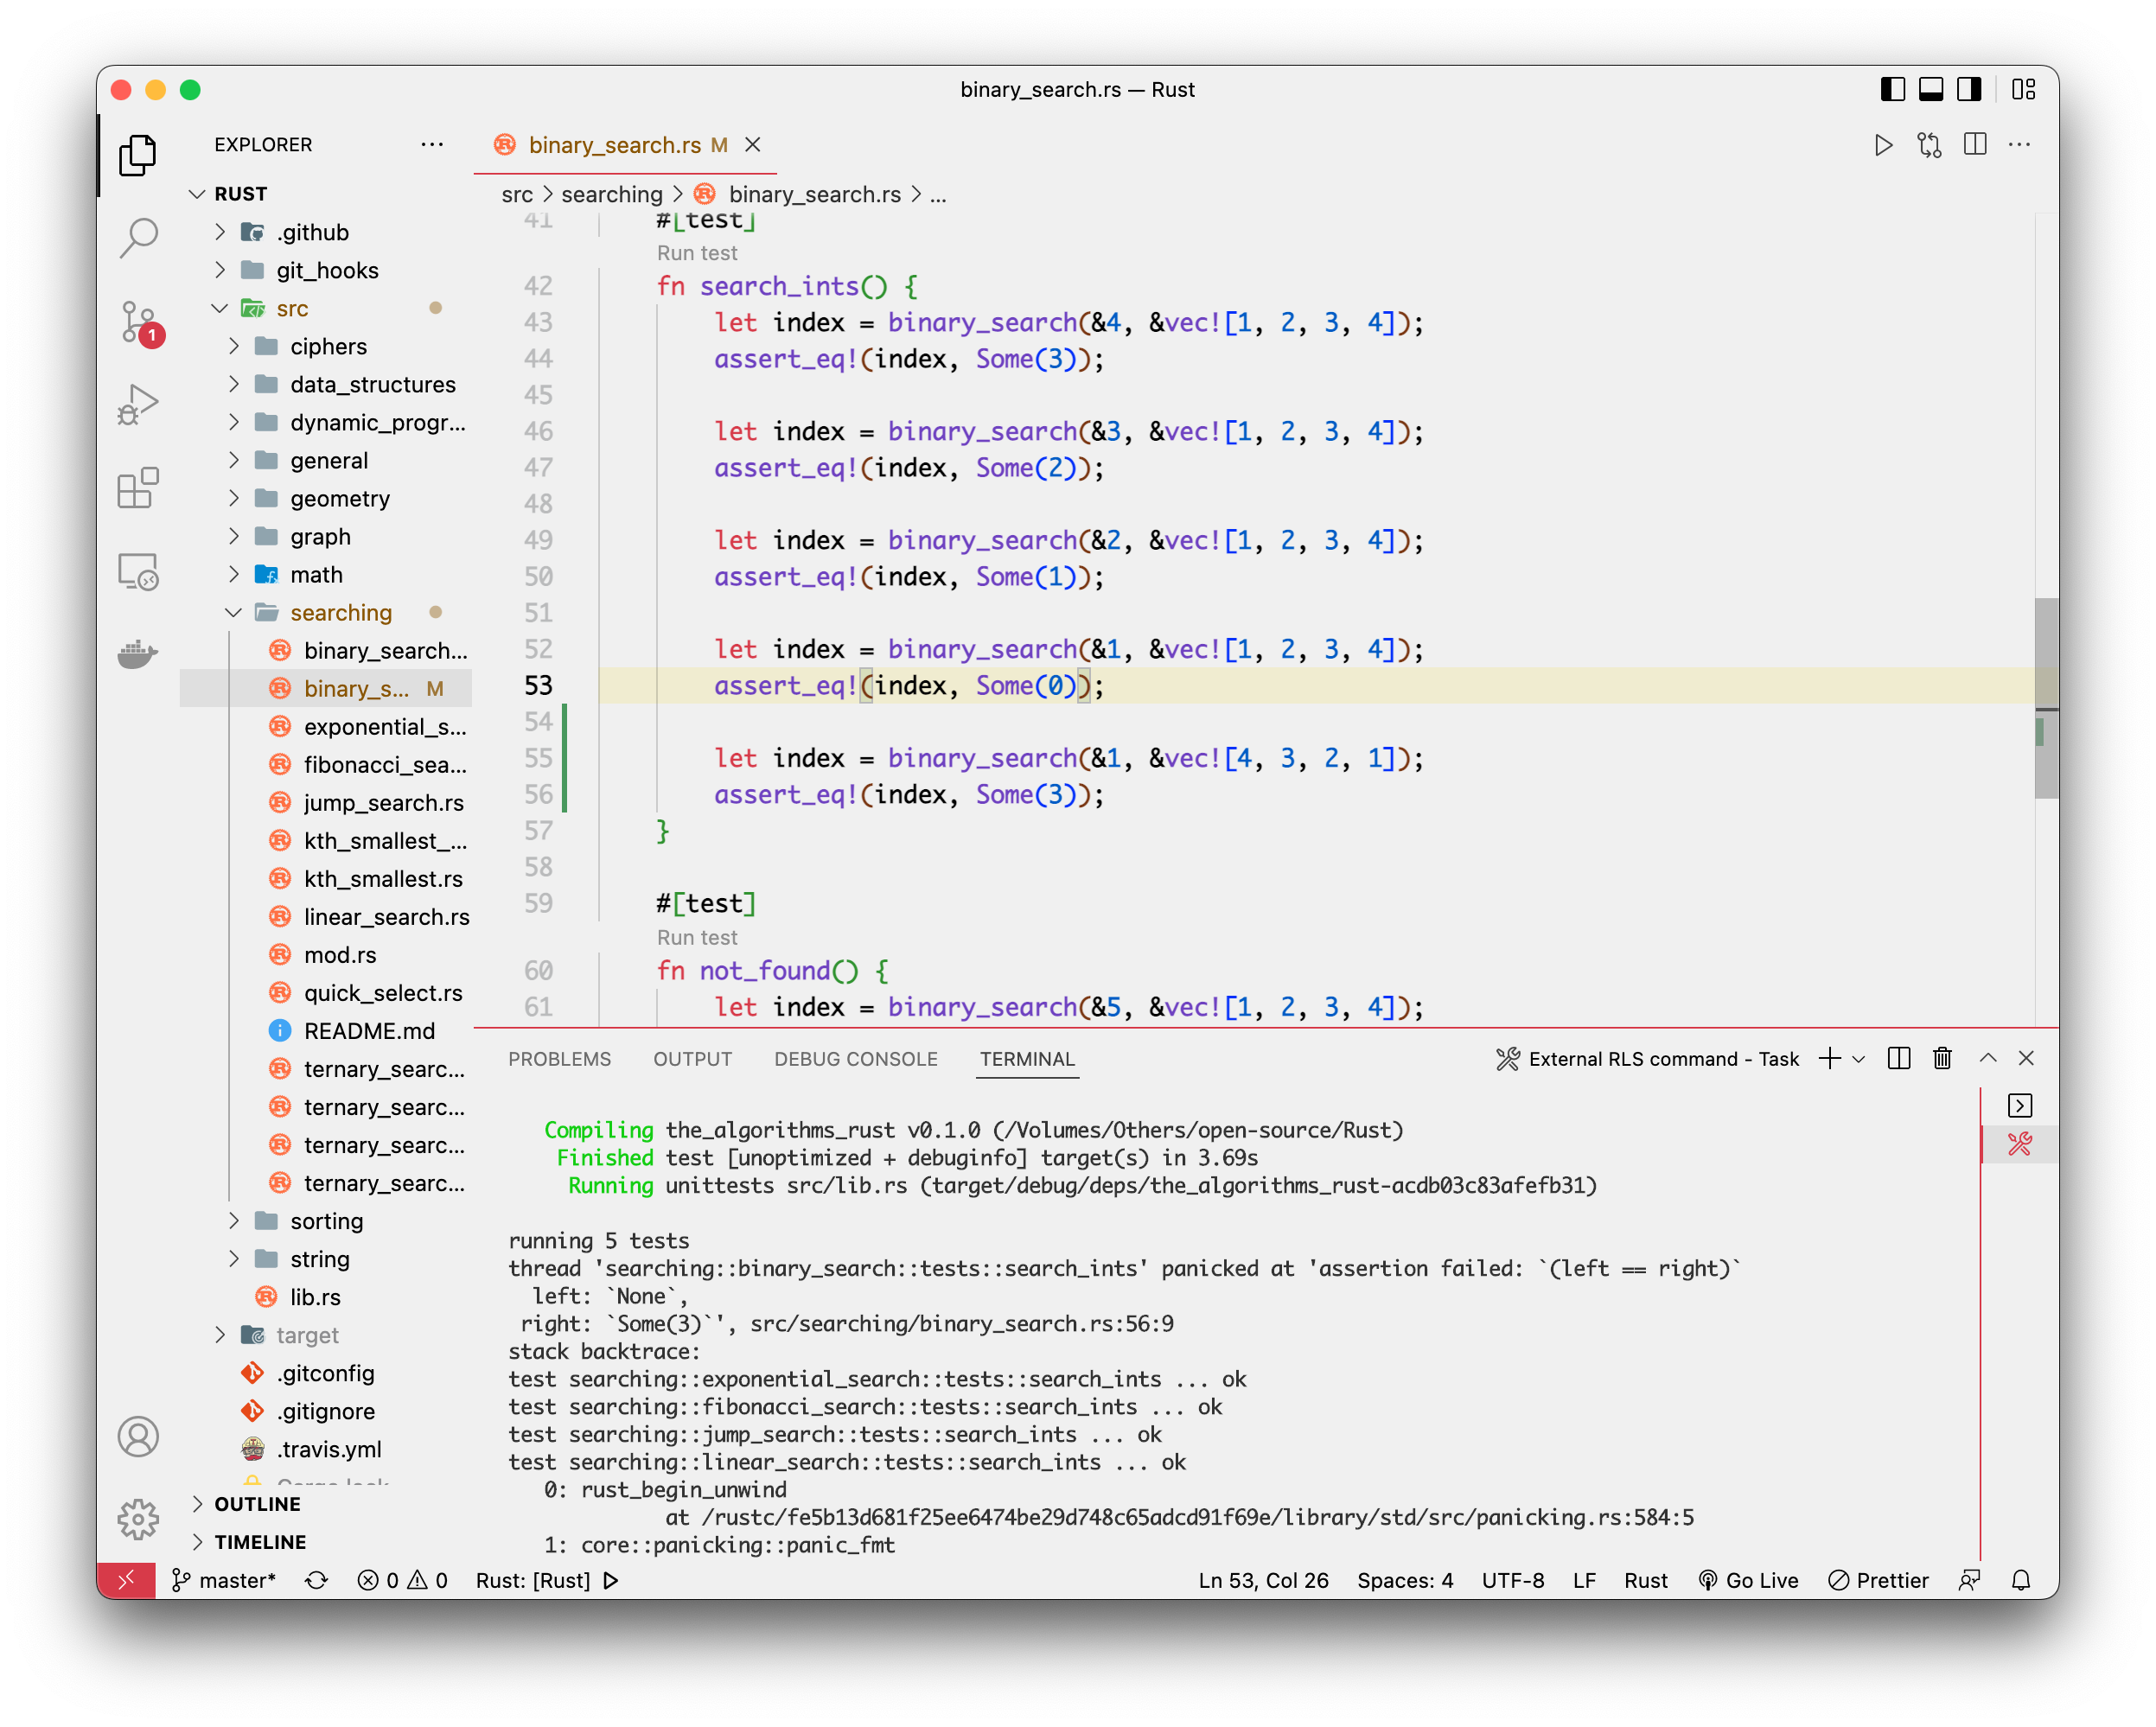Open the Accounts icon in the Activity Bar
The image size is (2156, 1727).
[138, 1437]
